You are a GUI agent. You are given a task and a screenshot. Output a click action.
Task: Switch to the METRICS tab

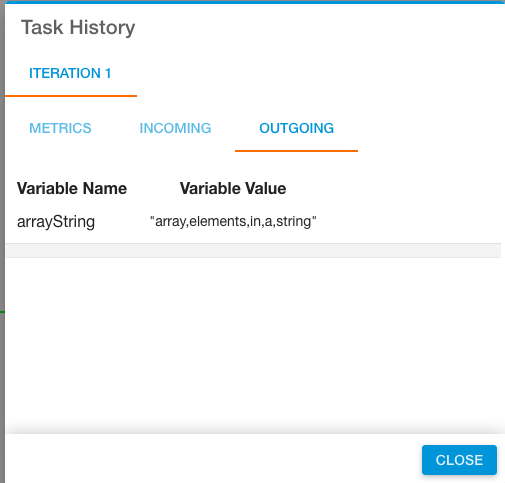click(x=60, y=128)
